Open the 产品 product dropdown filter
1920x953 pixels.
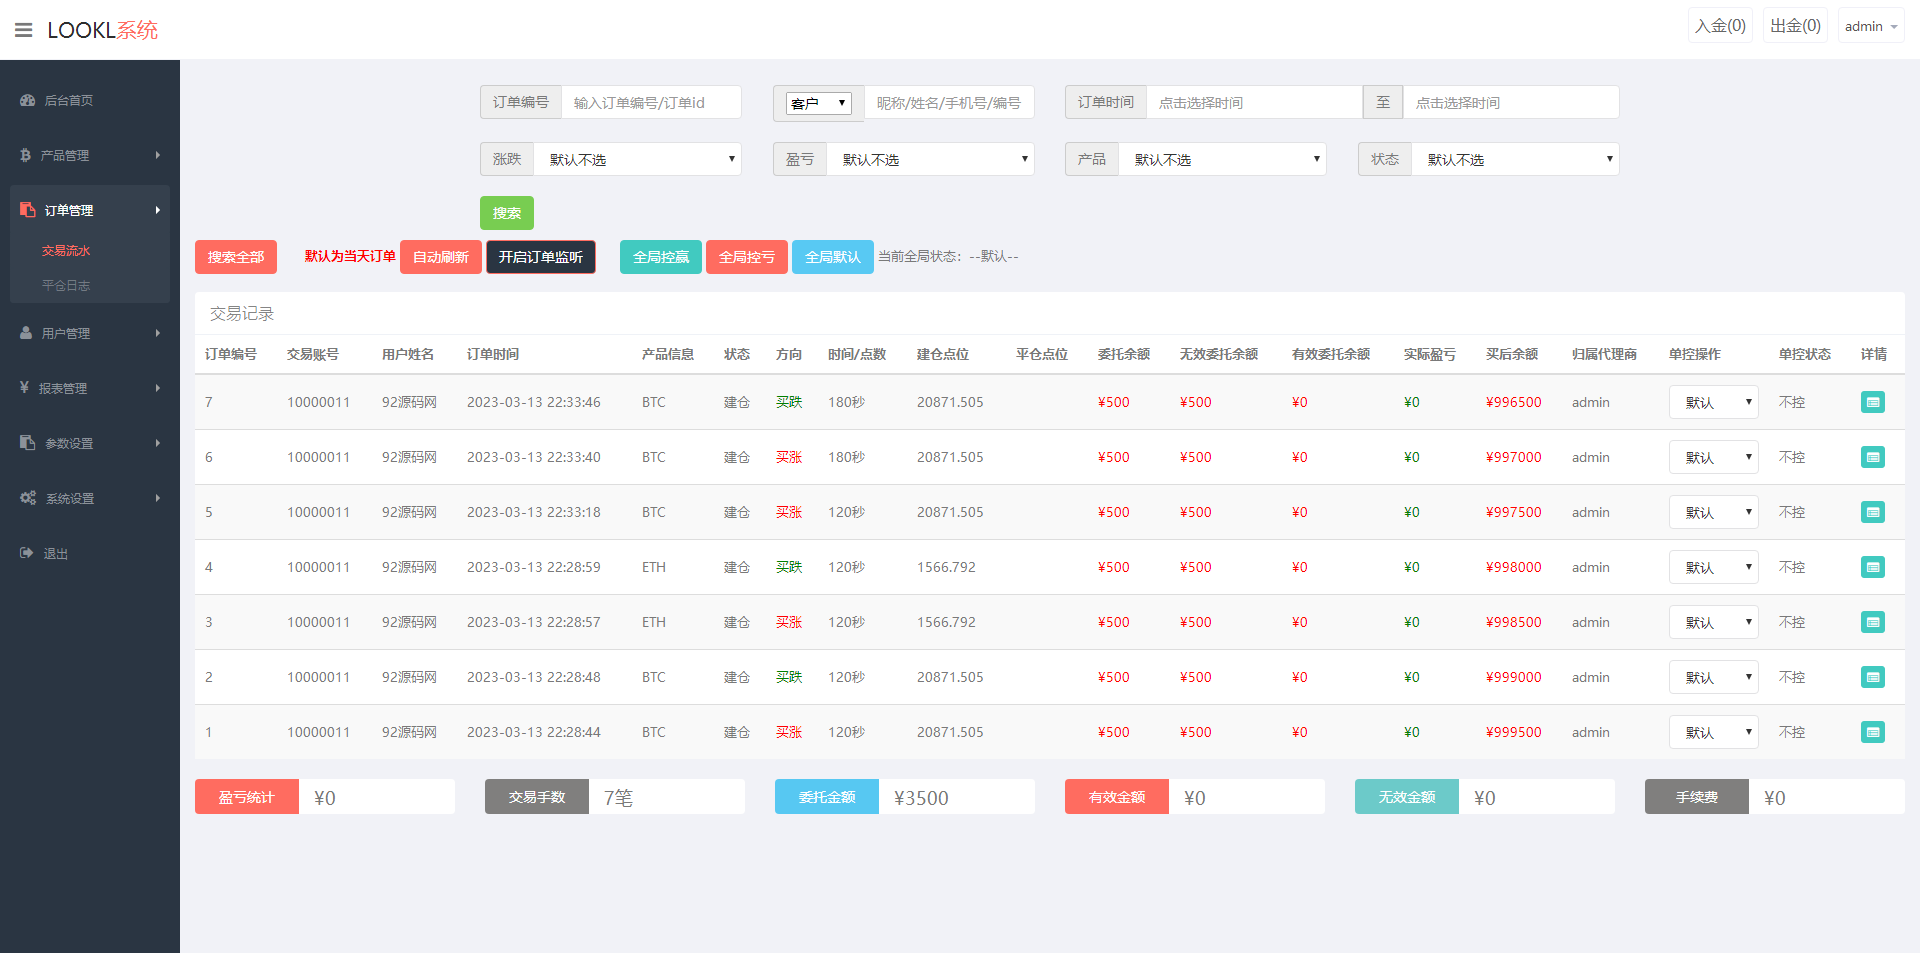click(x=1222, y=159)
